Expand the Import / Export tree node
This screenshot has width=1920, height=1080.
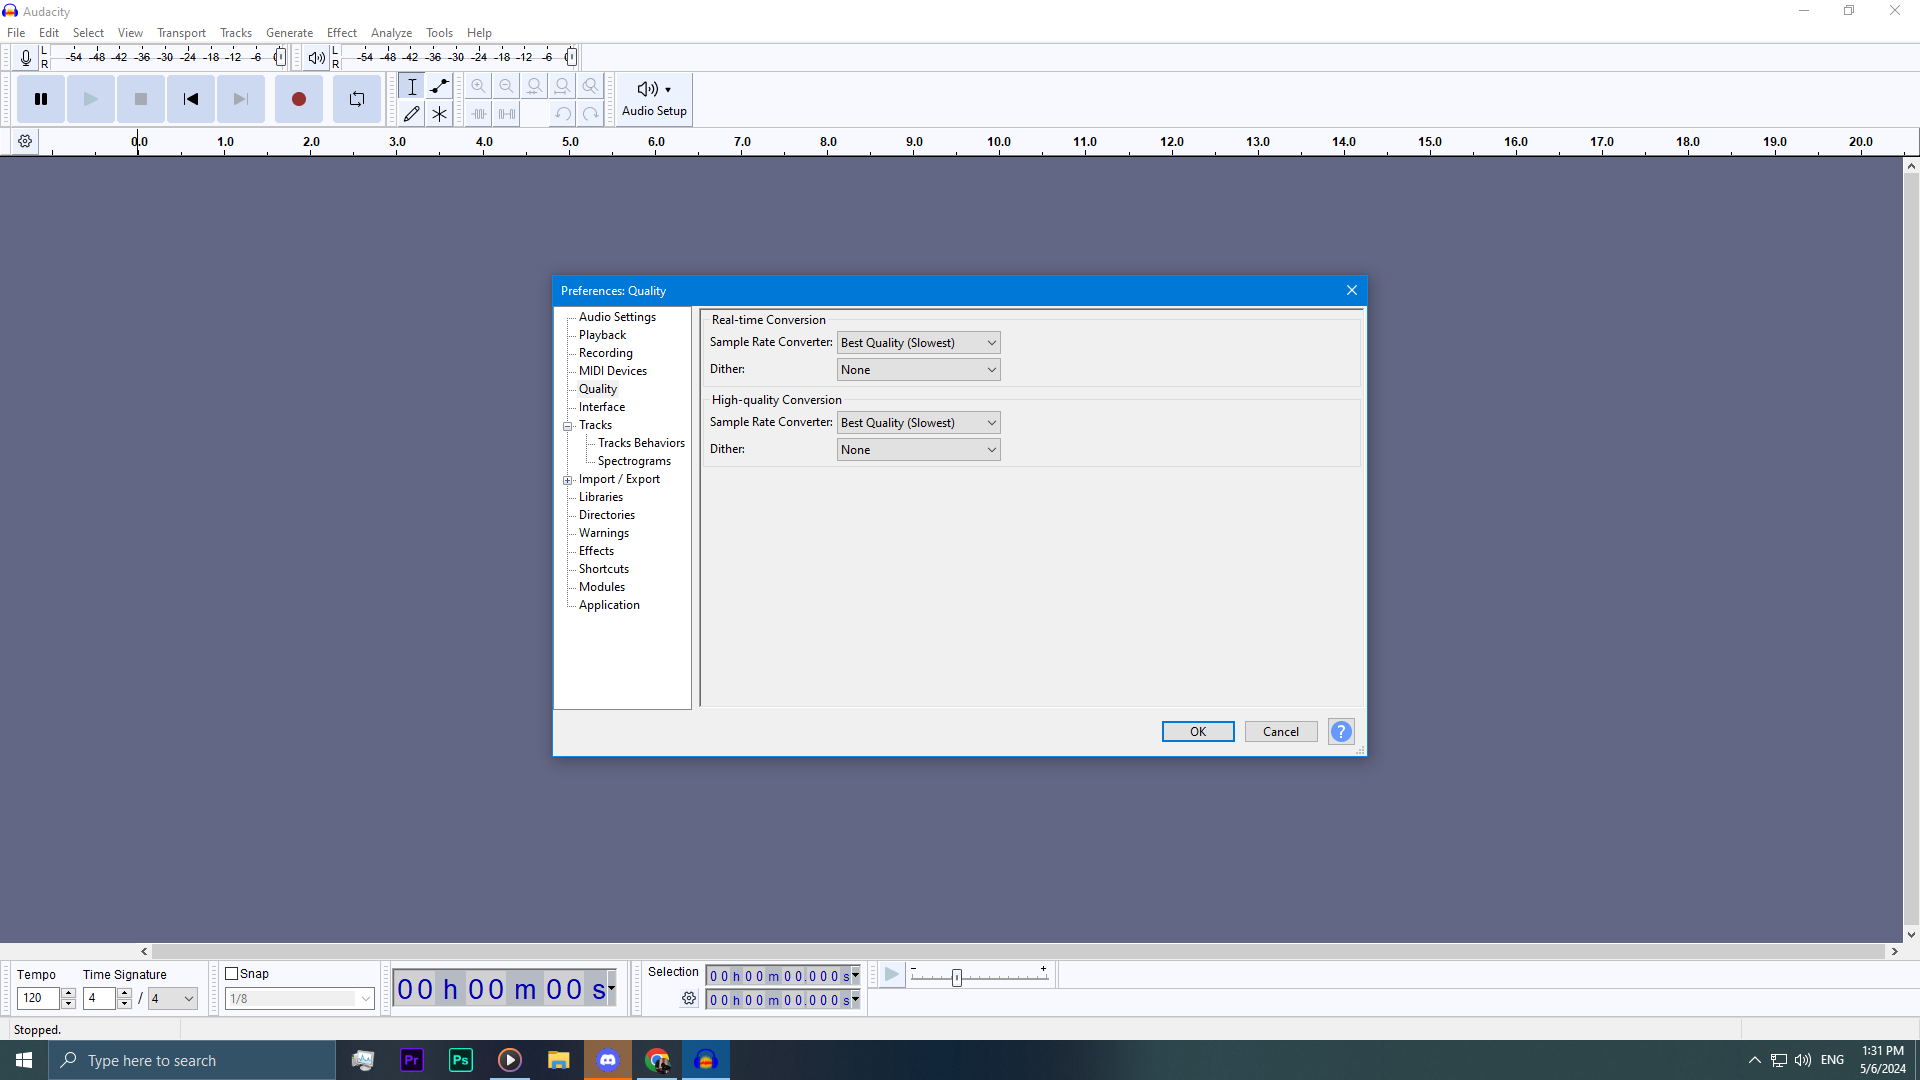click(x=568, y=480)
